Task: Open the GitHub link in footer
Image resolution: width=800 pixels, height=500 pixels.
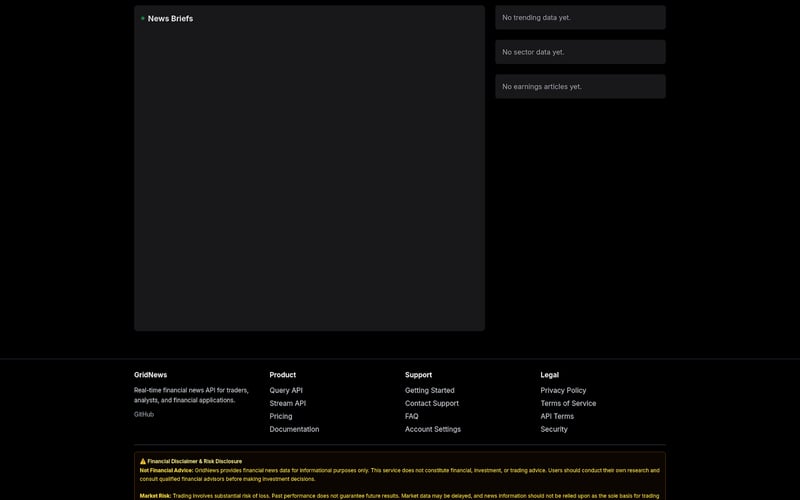Action: point(144,414)
